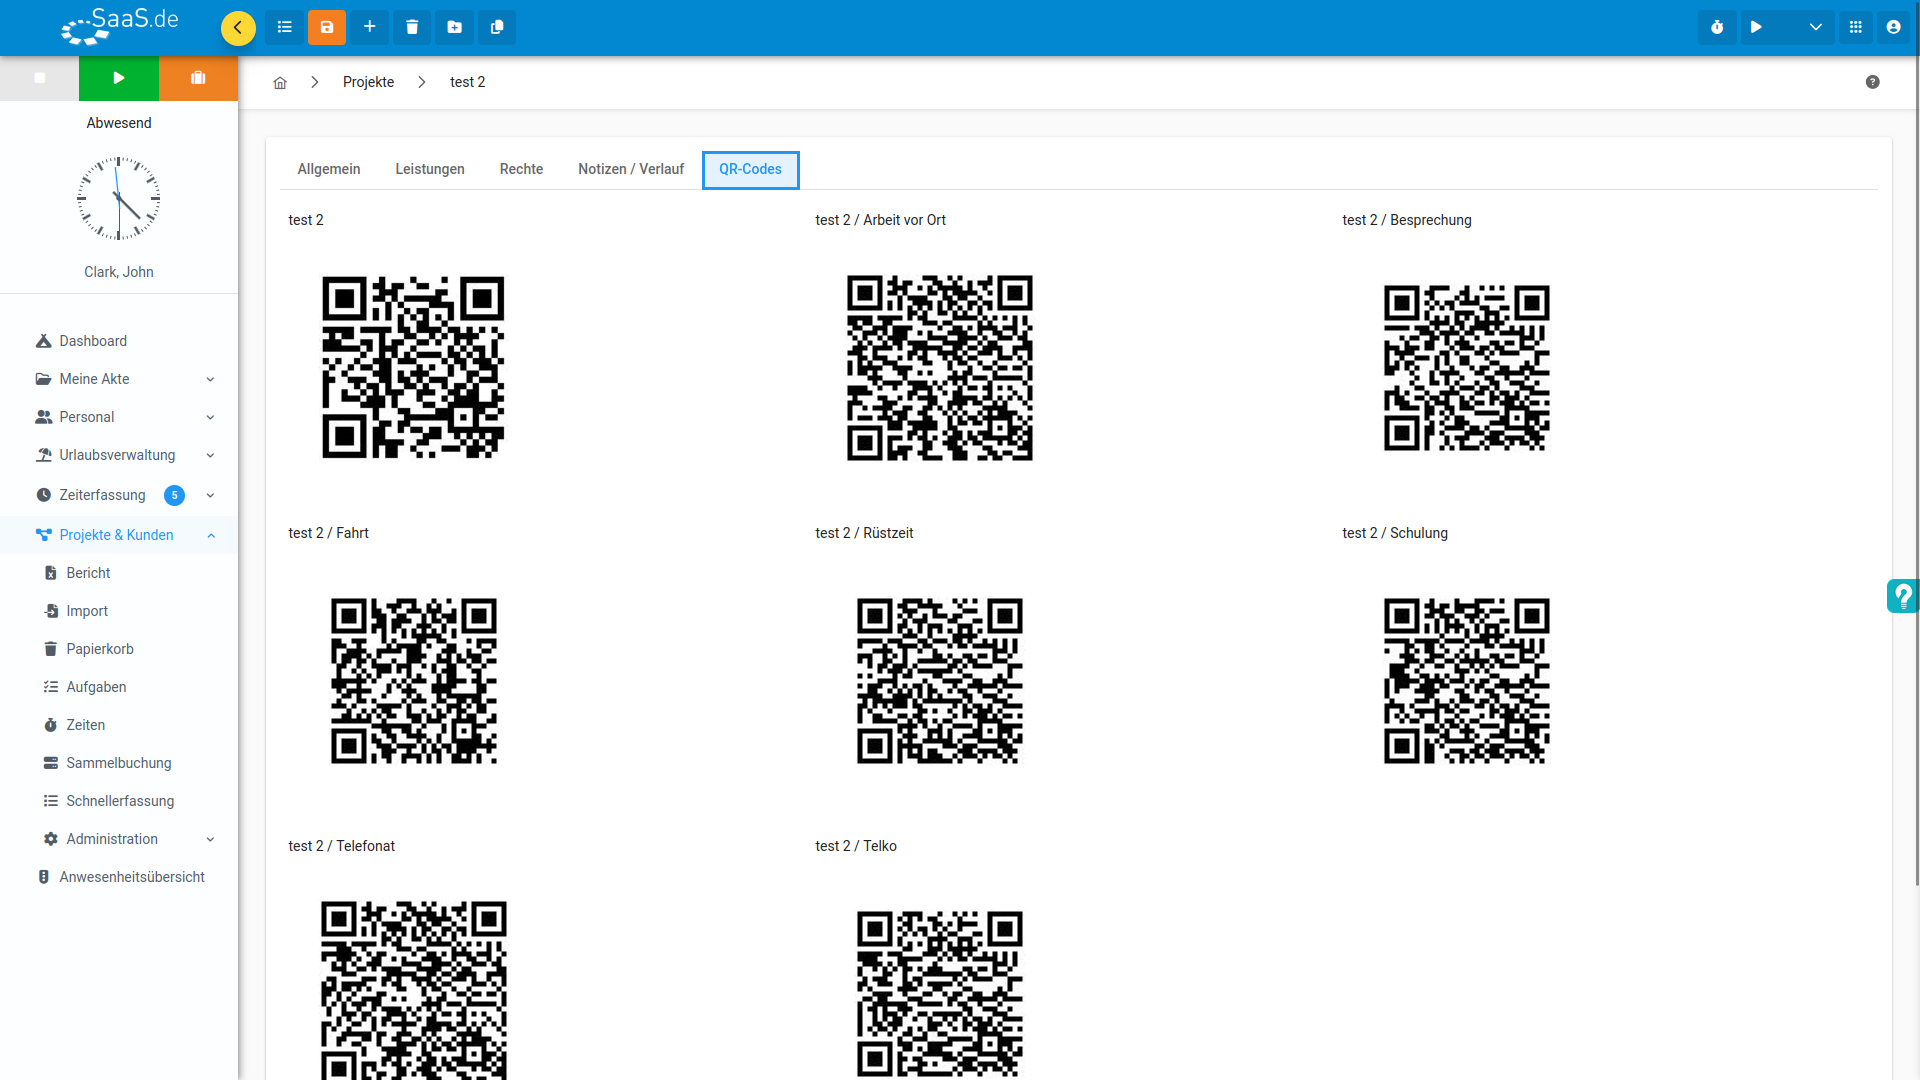1920x1080 pixels.
Task: Switch to Leistungen tab
Action: [430, 169]
